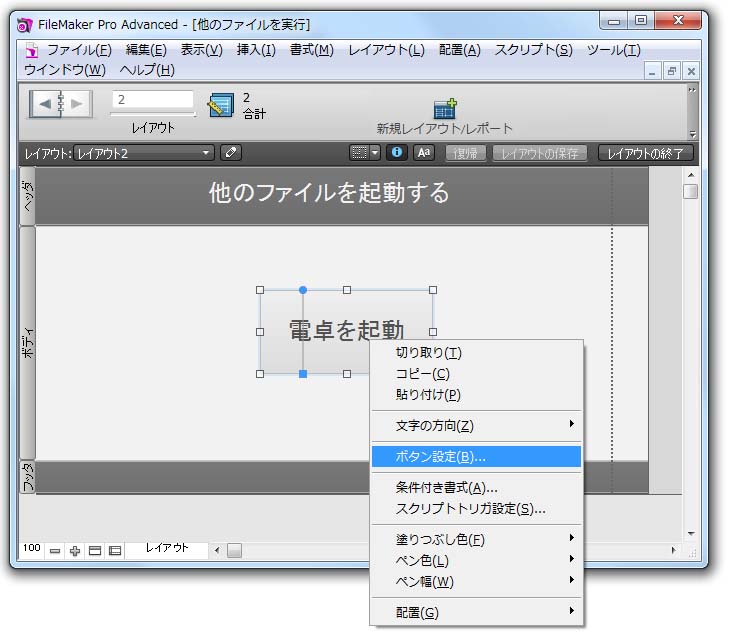Open the 書式(M) menu
The width and height of the screenshot is (729, 635).
[x=311, y=50]
